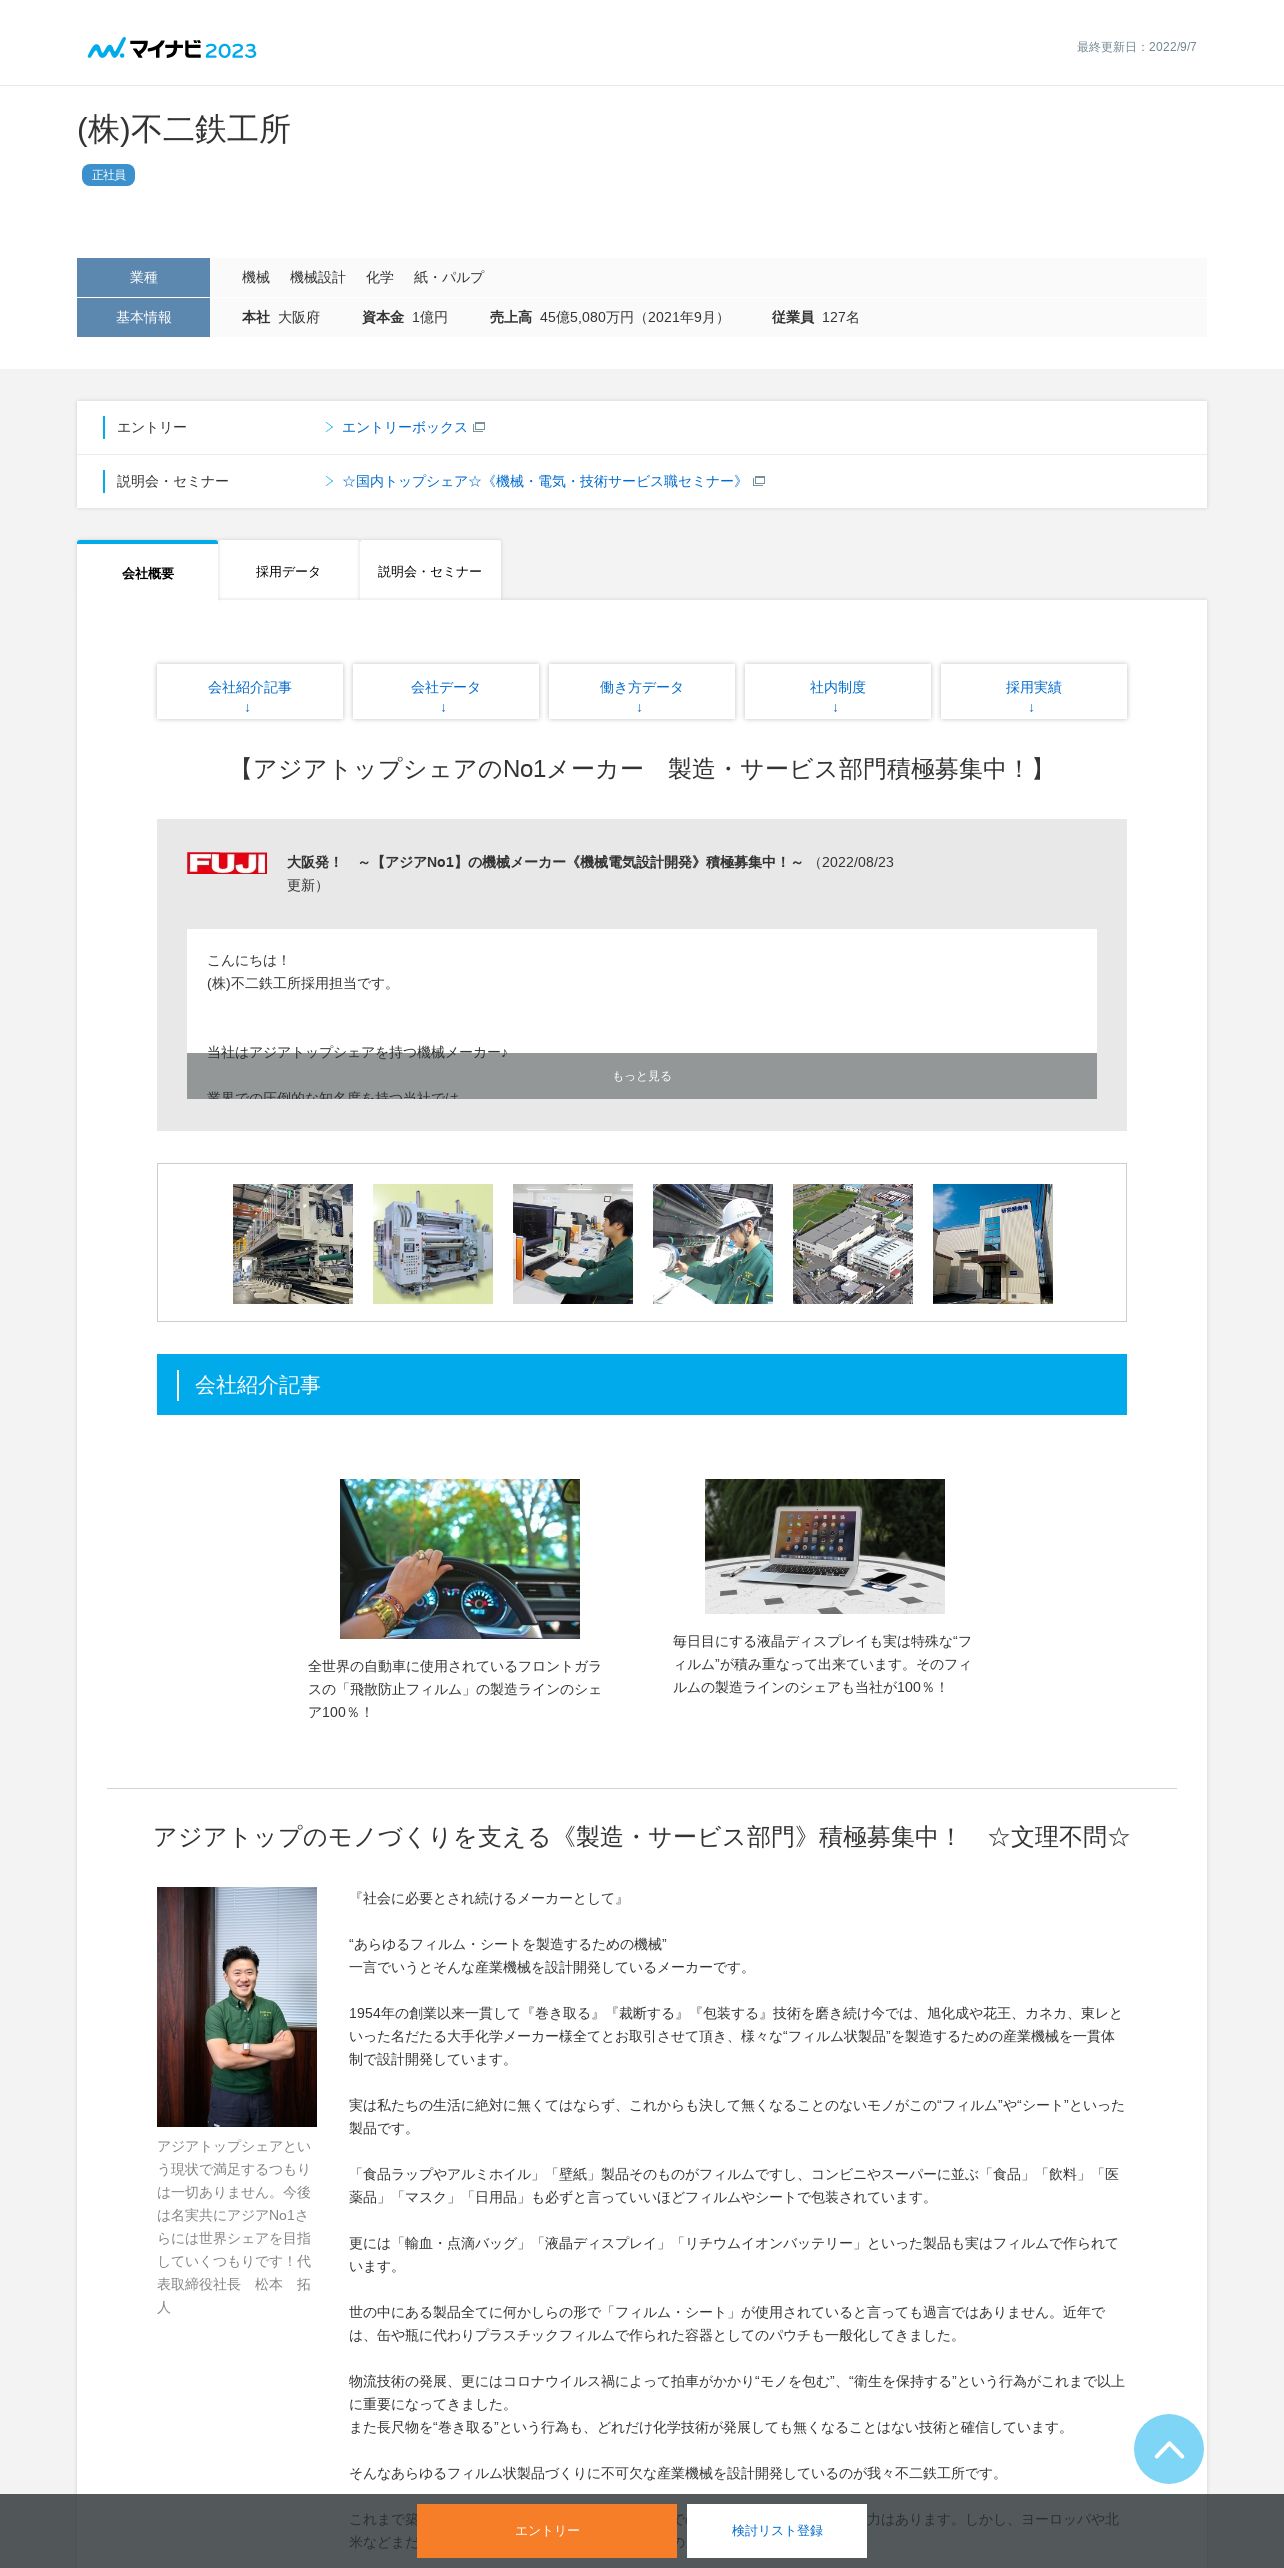Click the 会社紹介記事 section header

pyautogui.click(x=642, y=1384)
